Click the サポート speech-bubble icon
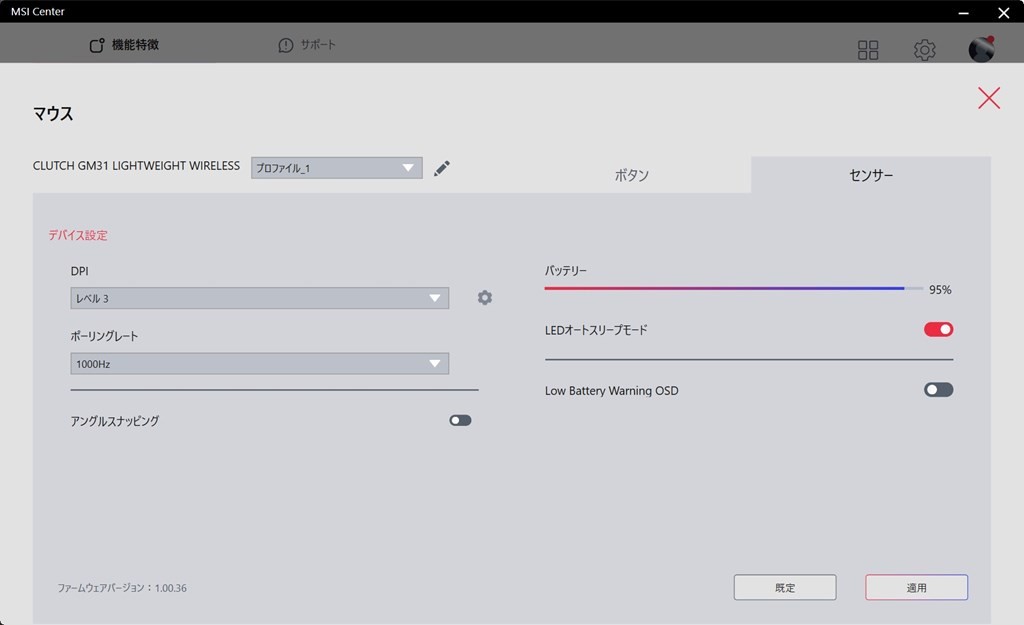This screenshot has height=625, width=1024. 285,45
